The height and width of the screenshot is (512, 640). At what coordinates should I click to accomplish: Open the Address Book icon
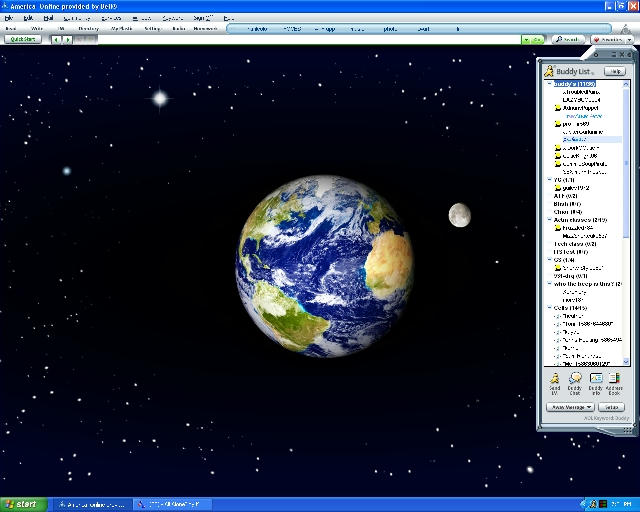click(614, 378)
